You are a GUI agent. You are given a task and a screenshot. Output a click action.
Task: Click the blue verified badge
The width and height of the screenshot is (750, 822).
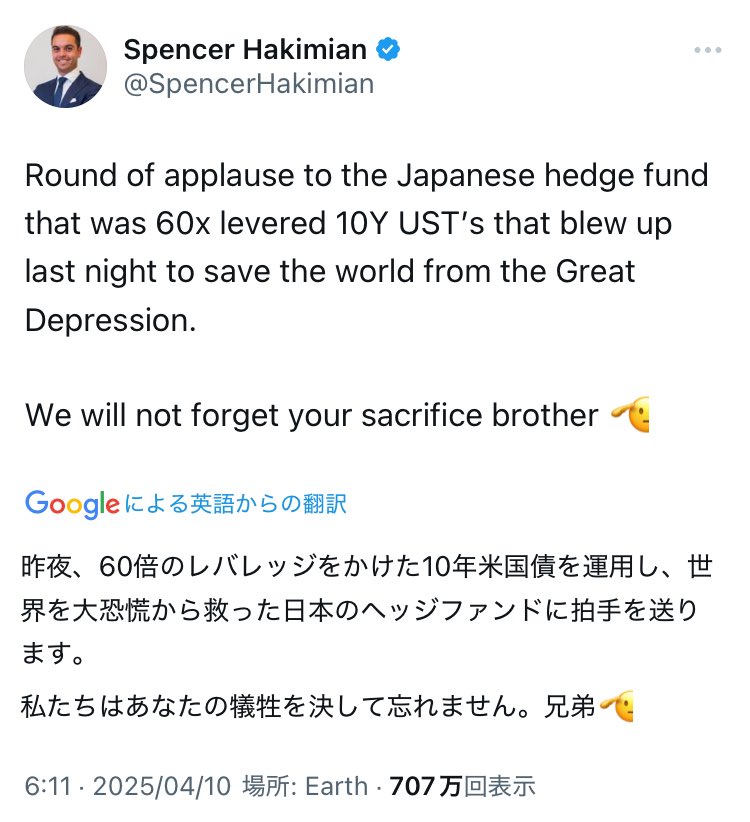pos(387,50)
